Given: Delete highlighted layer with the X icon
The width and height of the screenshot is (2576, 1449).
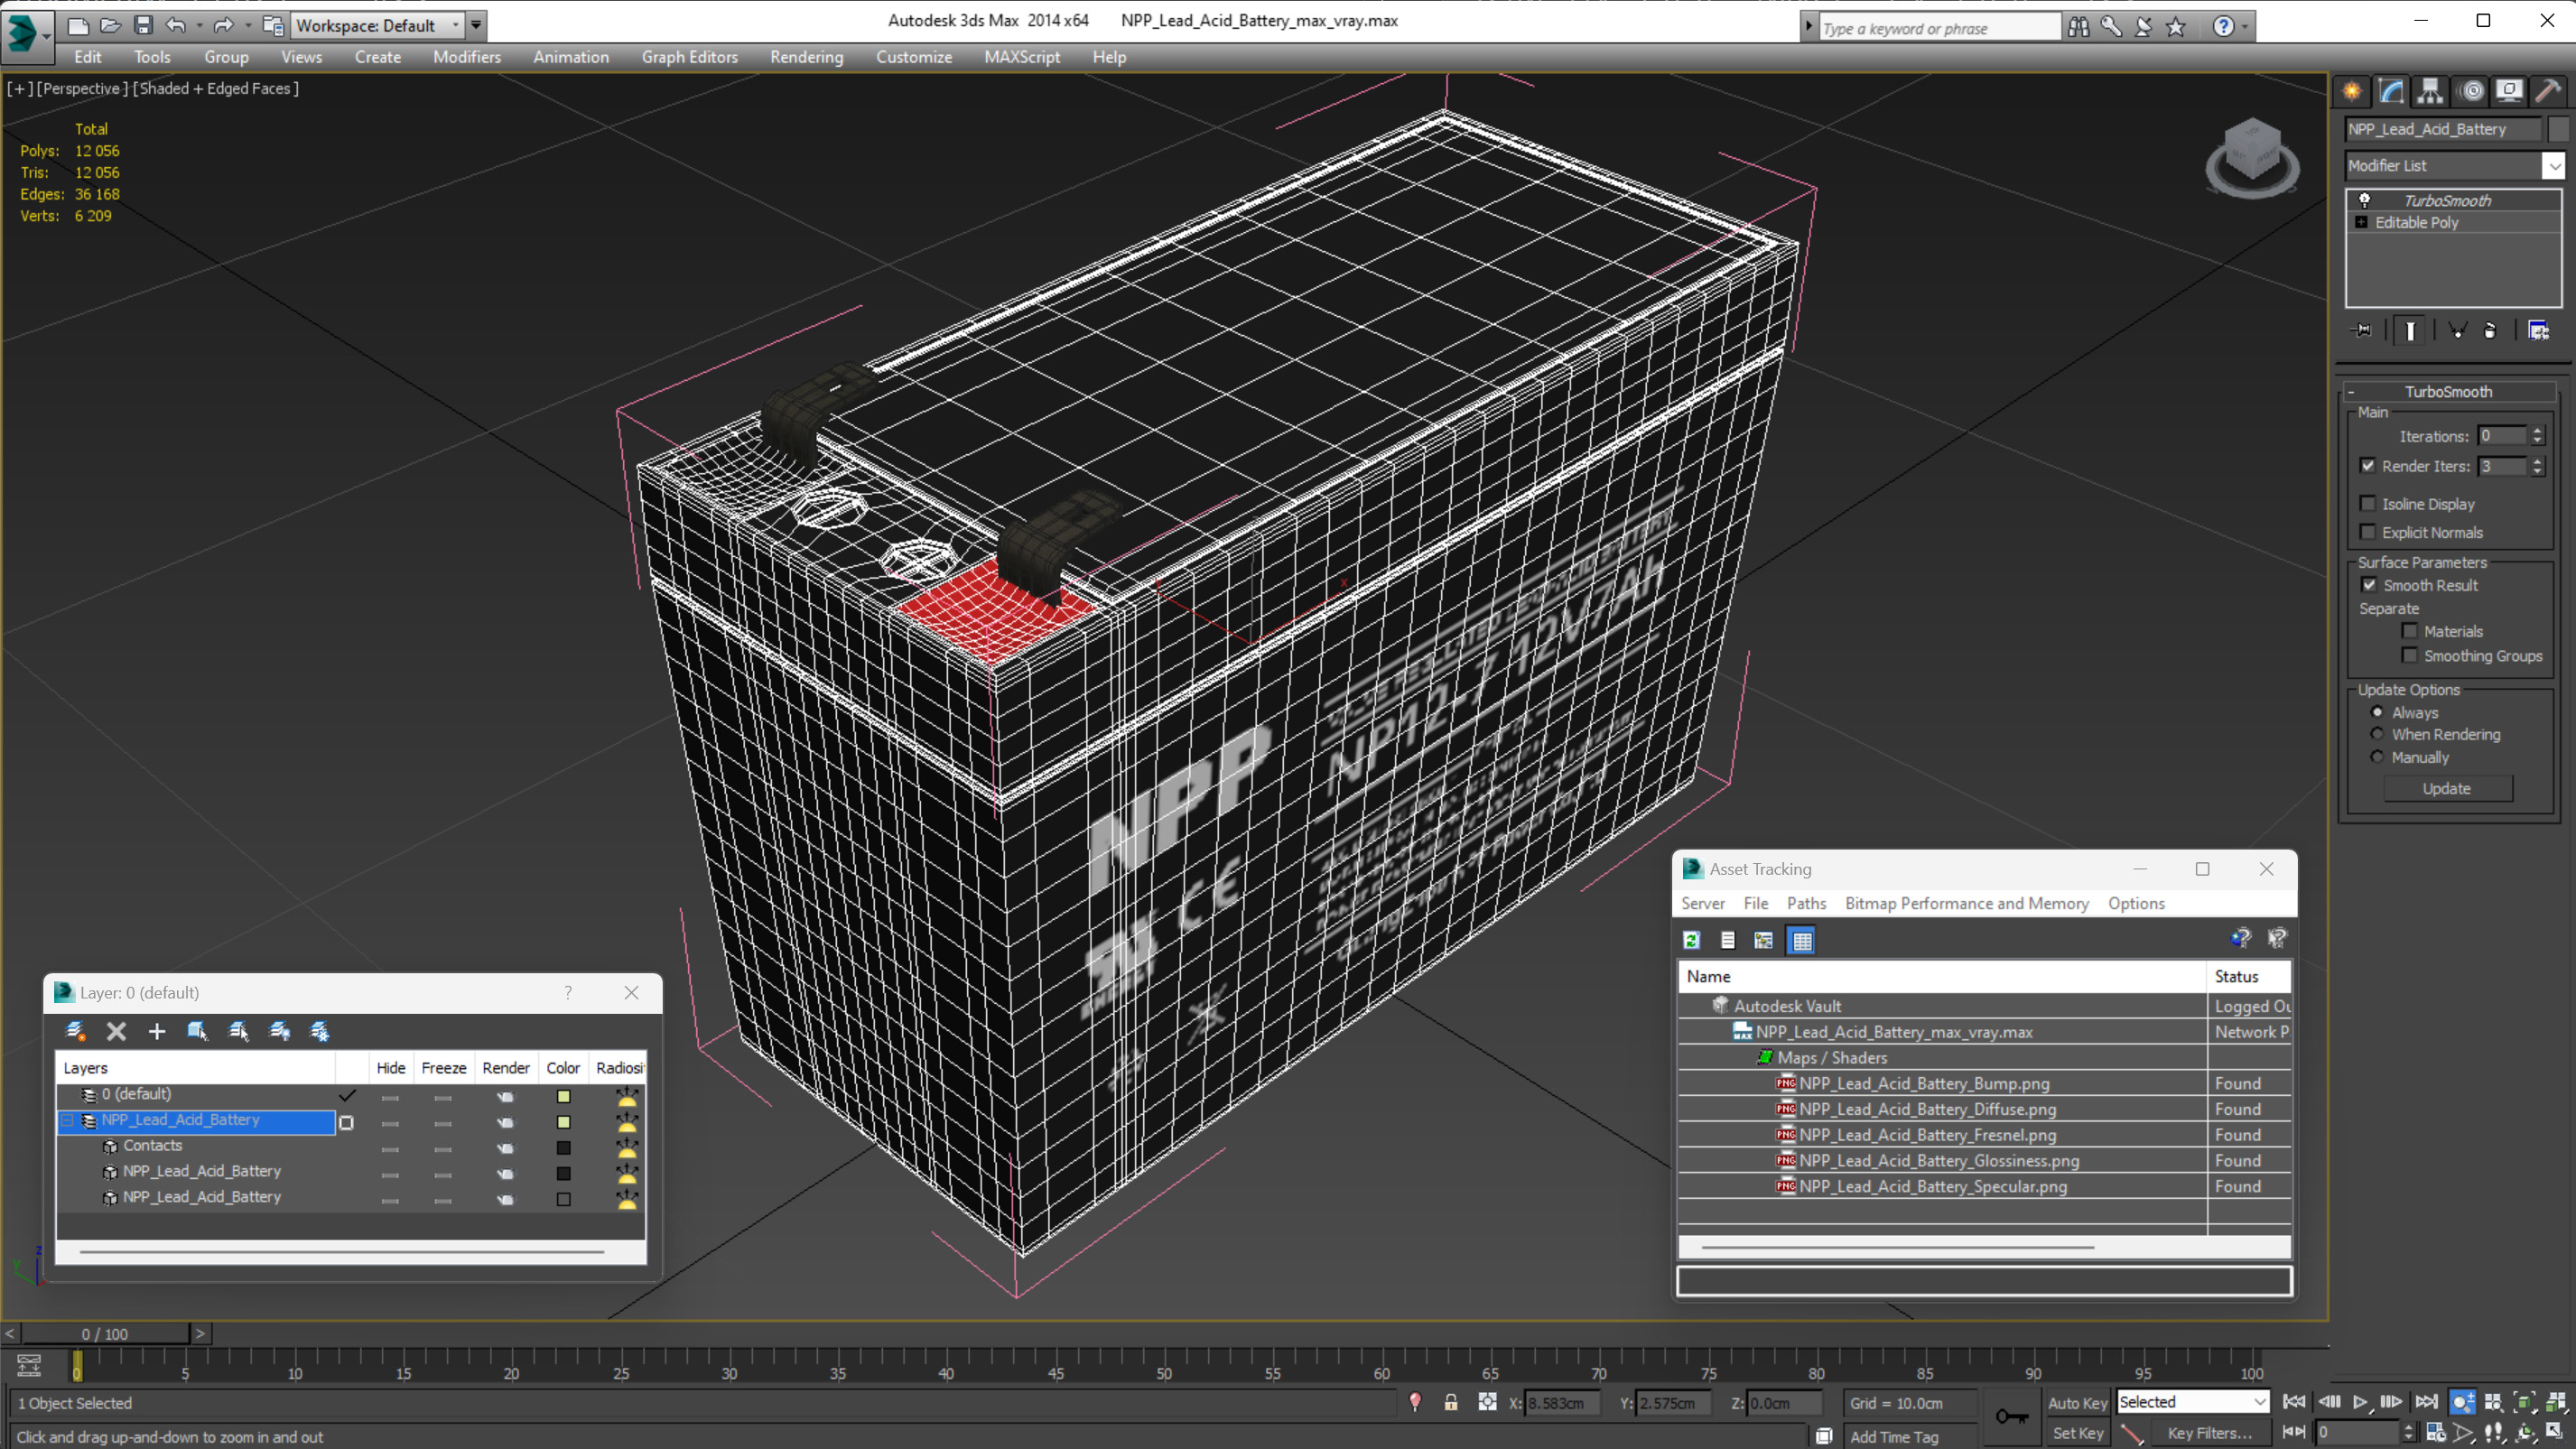Looking at the screenshot, I should click(x=116, y=1031).
